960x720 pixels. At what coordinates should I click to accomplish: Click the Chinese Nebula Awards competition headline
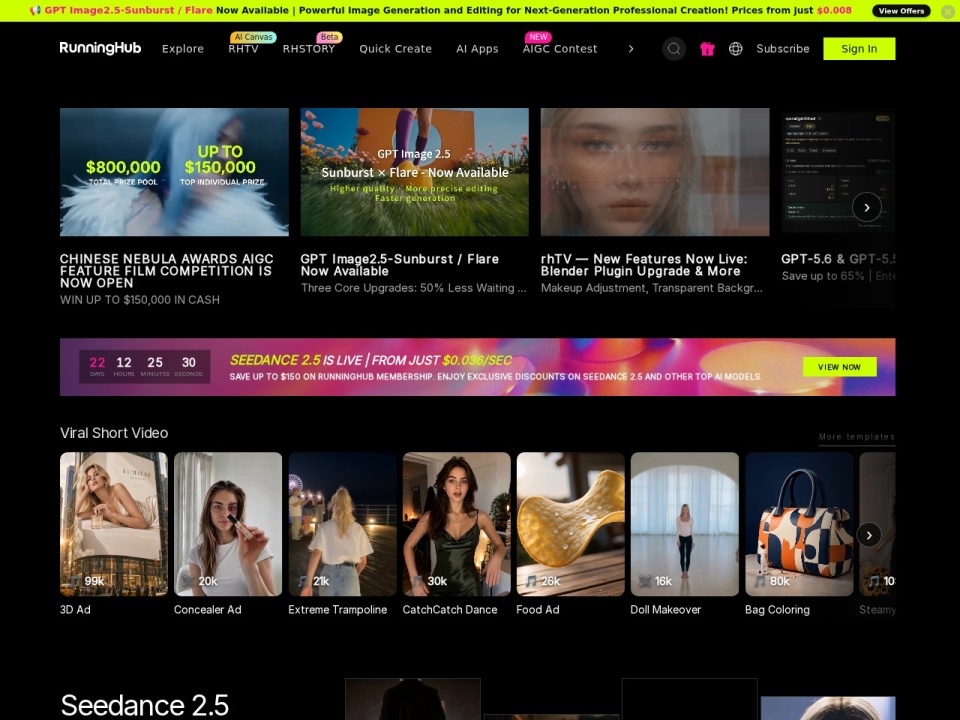click(x=167, y=271)
